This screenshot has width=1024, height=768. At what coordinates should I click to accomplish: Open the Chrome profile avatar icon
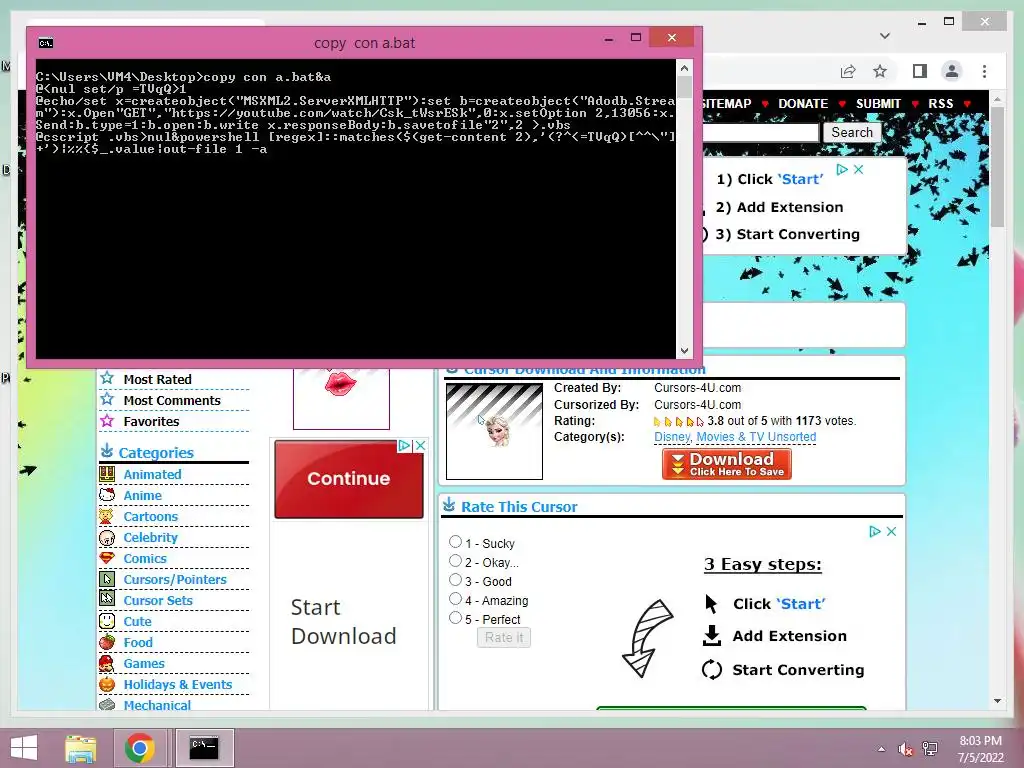(x=952, y=71)
